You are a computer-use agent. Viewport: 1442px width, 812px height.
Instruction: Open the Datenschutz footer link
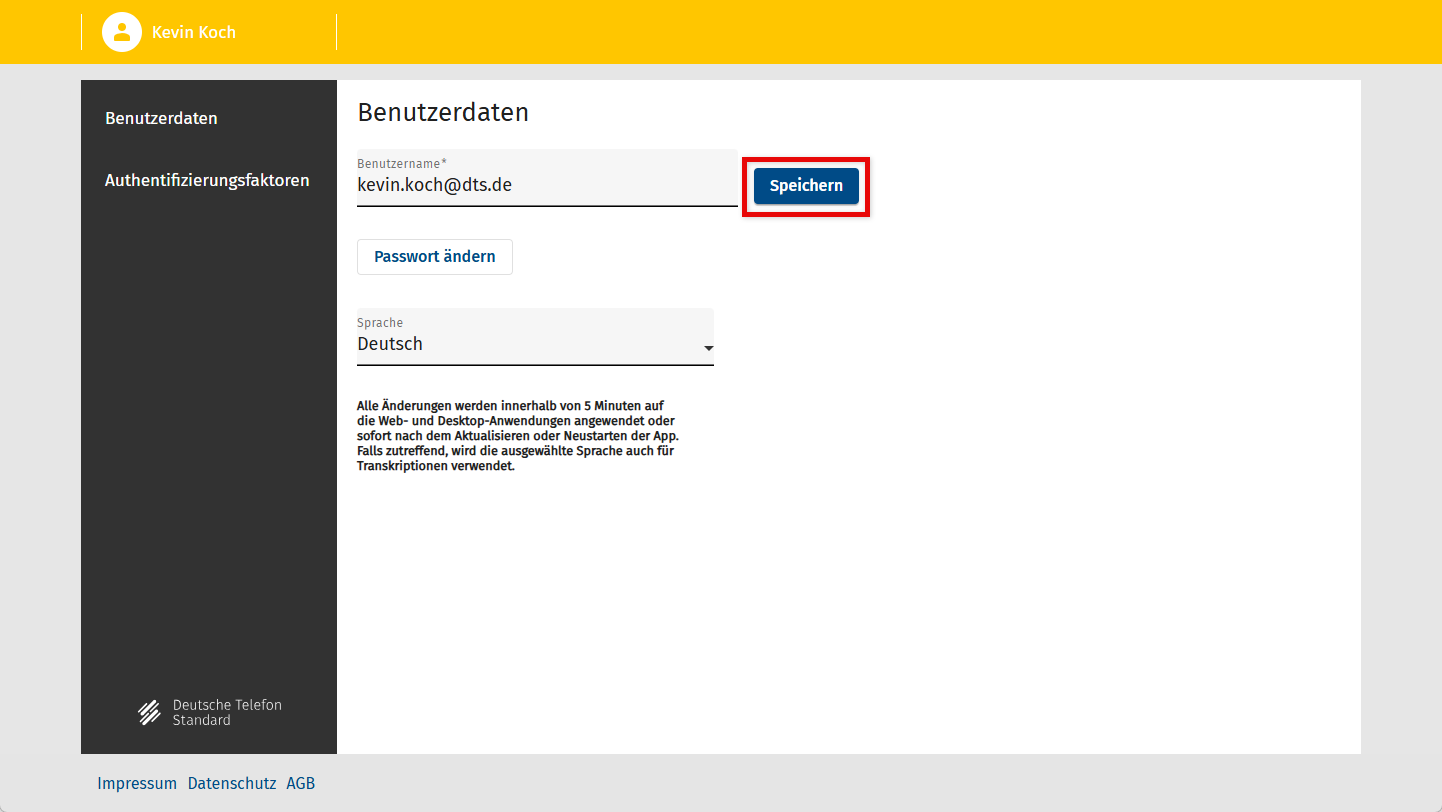(232, 783)
